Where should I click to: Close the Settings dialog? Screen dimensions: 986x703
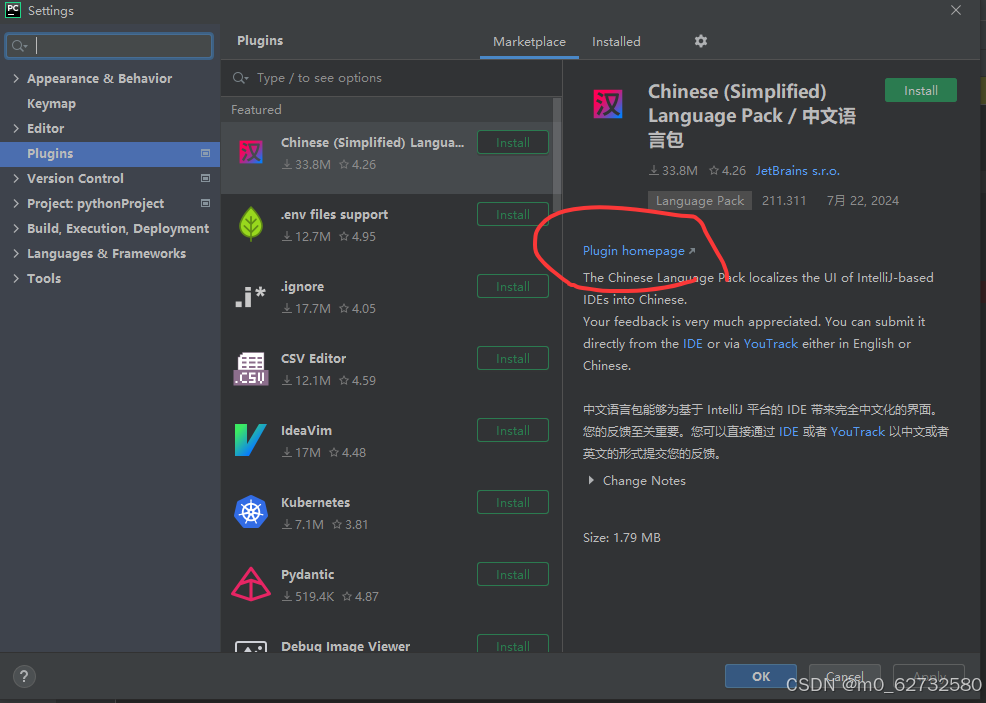(956, 10)
